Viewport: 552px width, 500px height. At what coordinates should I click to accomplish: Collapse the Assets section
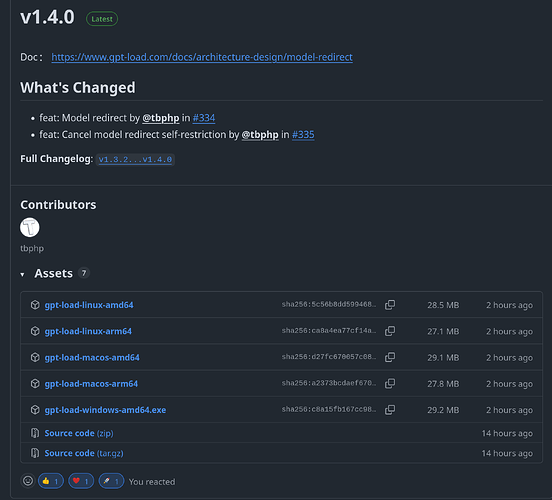point(22,274)
